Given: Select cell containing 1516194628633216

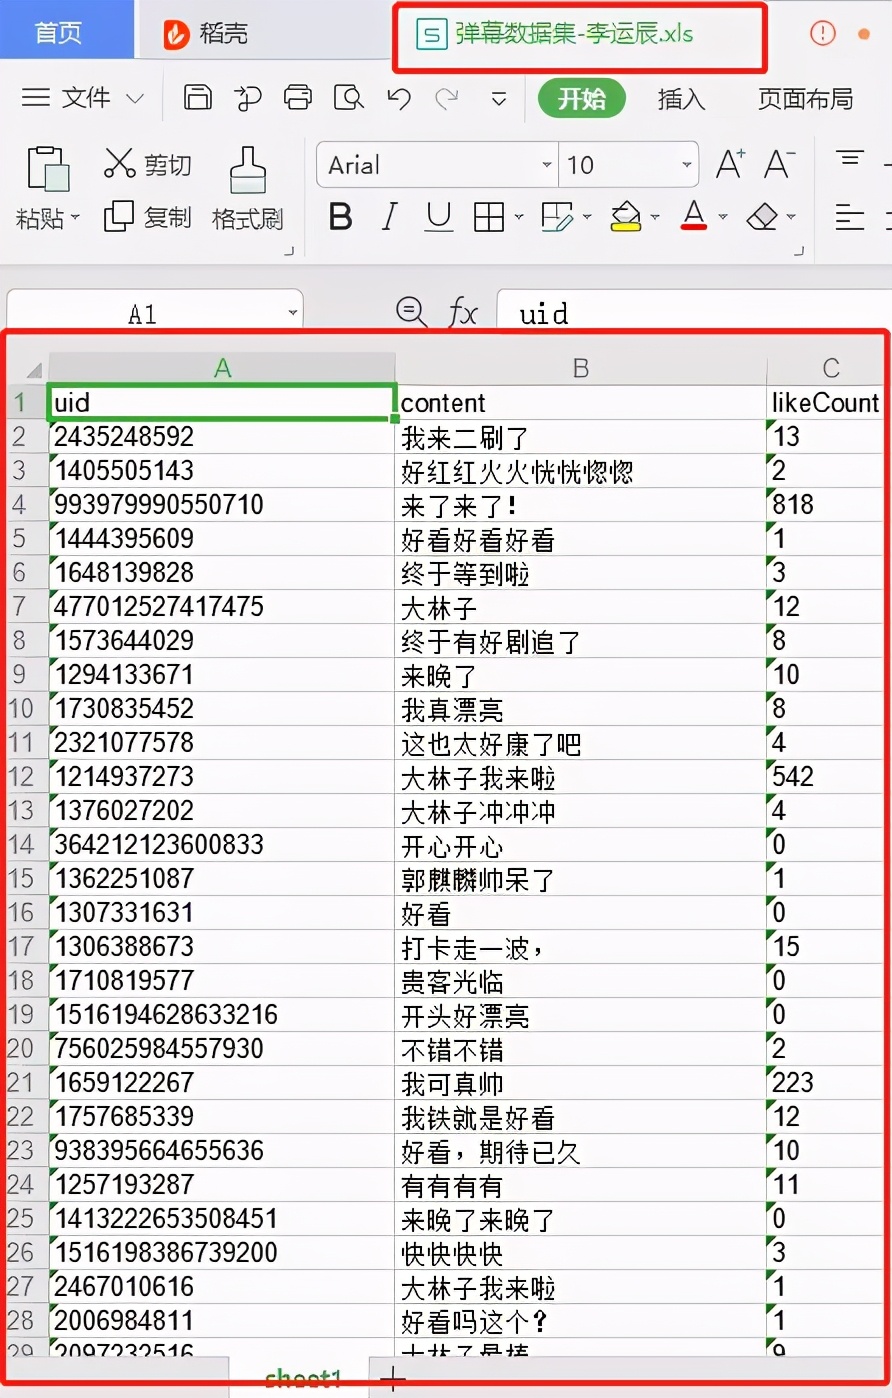Looking at the screenshot, I should point(222,1015).
